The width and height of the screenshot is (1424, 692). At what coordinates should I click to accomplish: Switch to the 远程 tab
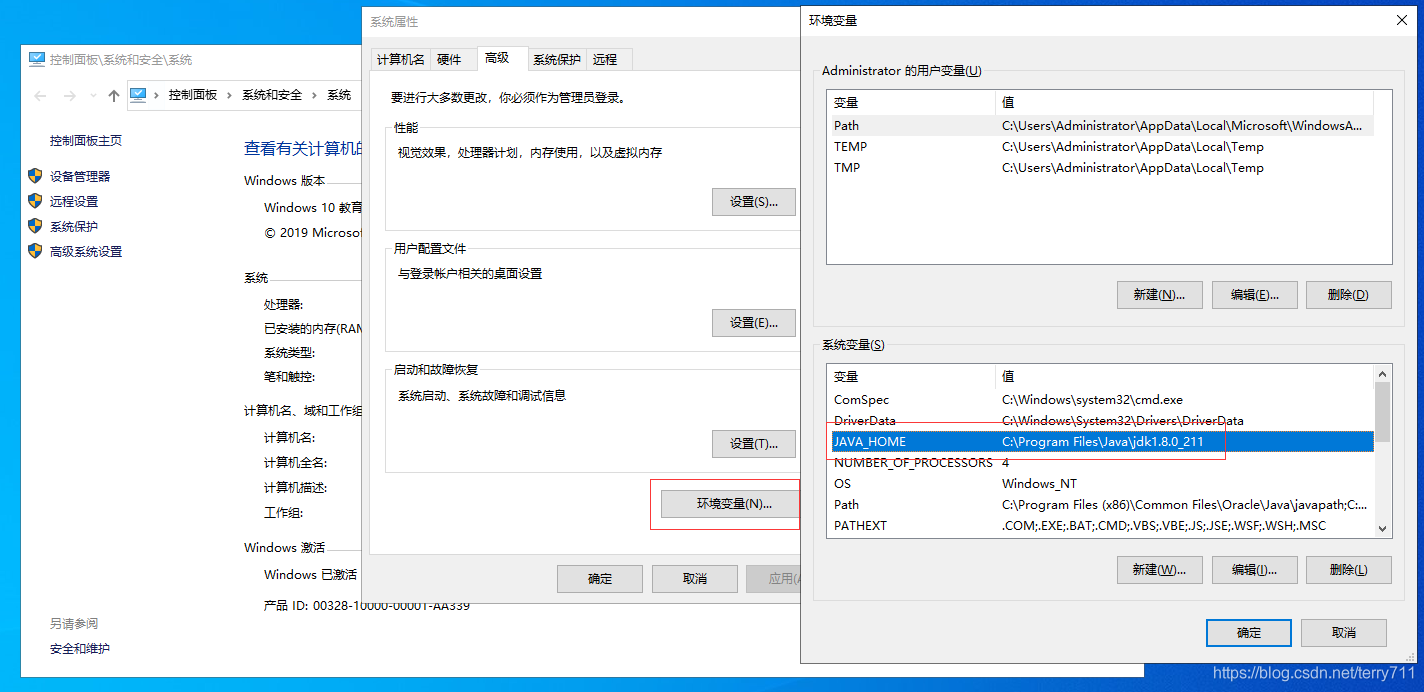click(x=607, y=58)
